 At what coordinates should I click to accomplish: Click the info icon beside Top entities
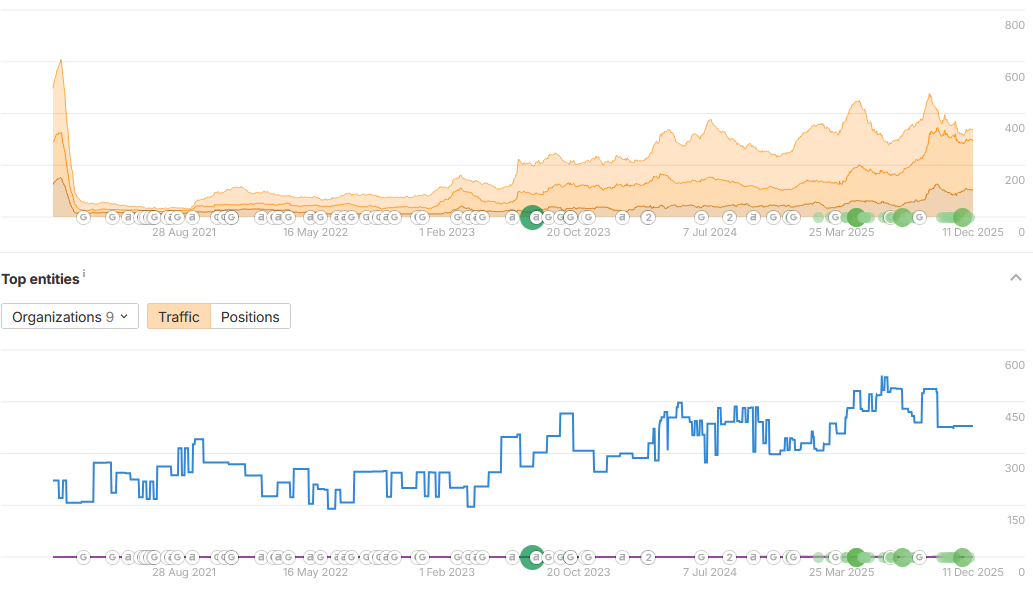click(x=84, y=274)
